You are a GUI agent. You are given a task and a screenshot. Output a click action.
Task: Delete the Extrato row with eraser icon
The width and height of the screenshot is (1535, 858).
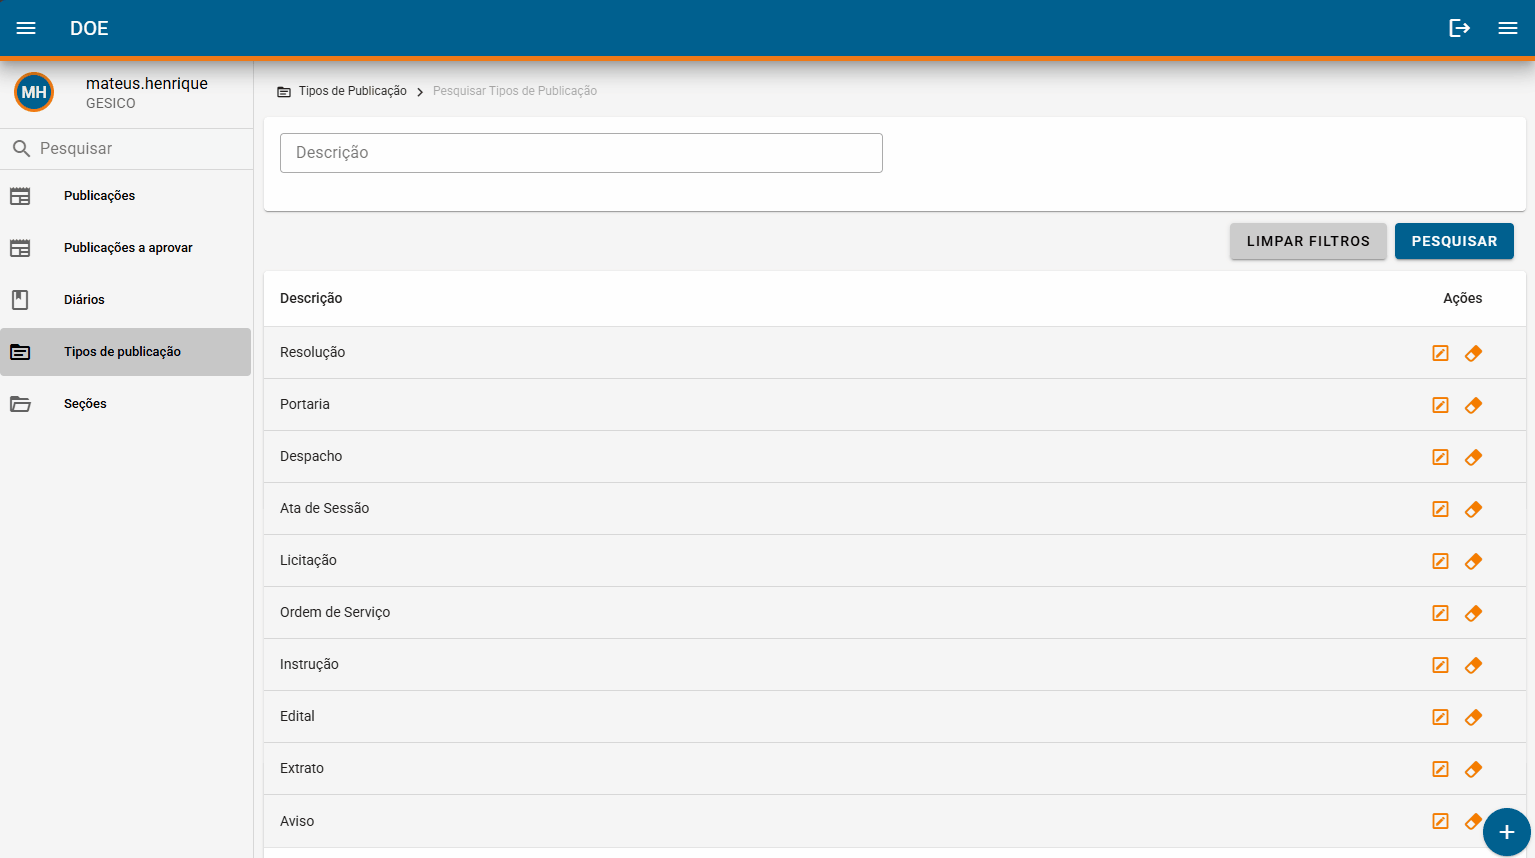pyautogui.click(x=1473, y=769)
